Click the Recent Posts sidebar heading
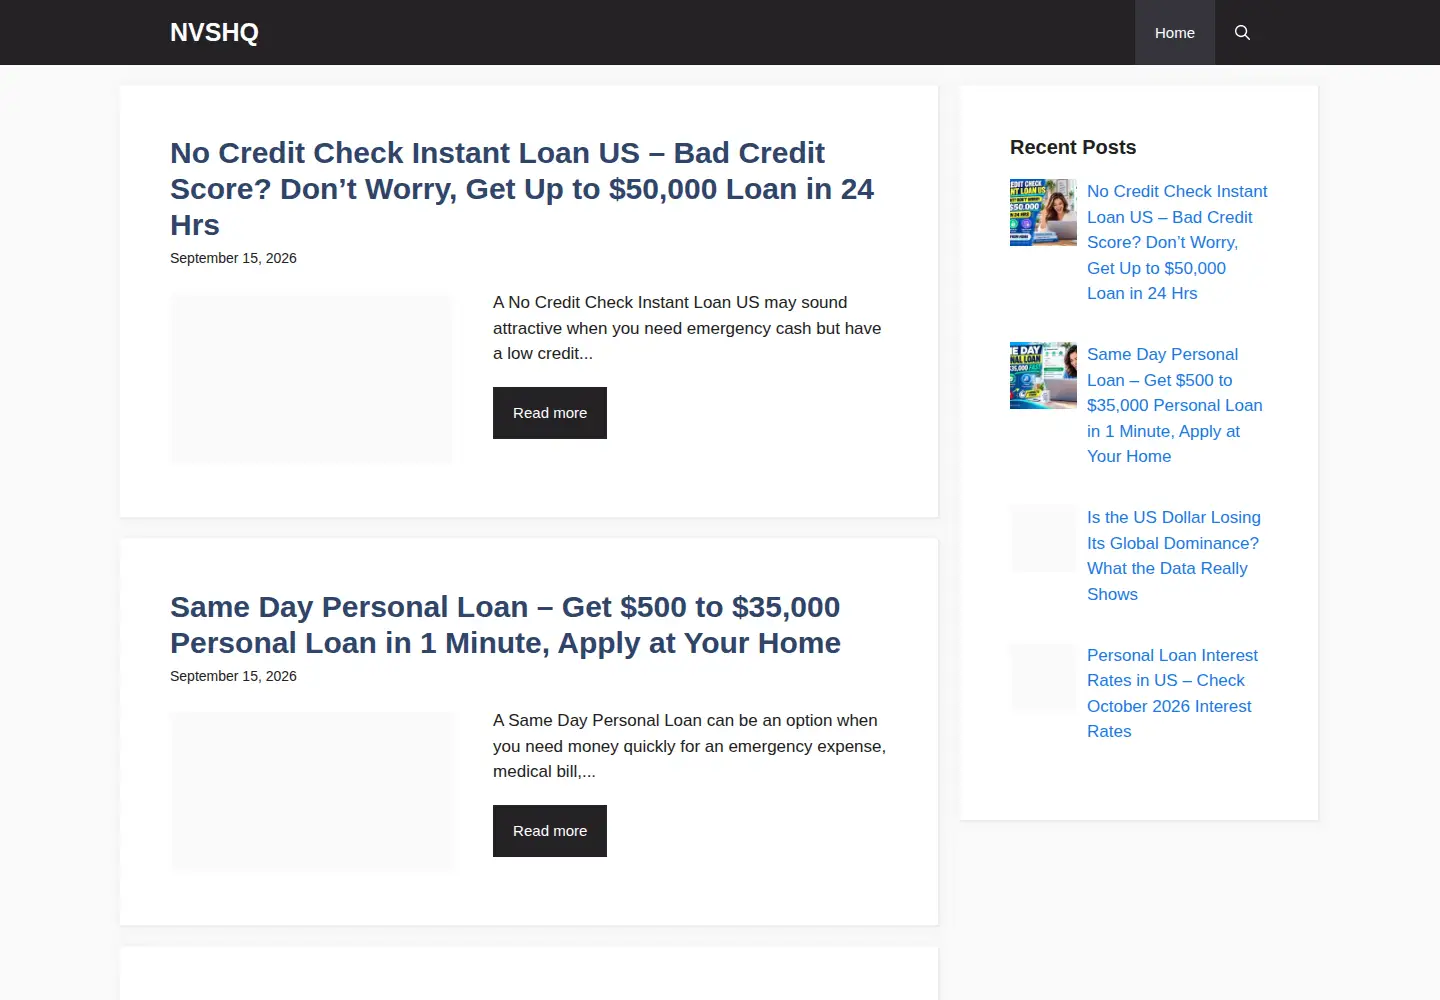The image size is (1440, 1000). pyautogui.click(x=1073, y=147)
